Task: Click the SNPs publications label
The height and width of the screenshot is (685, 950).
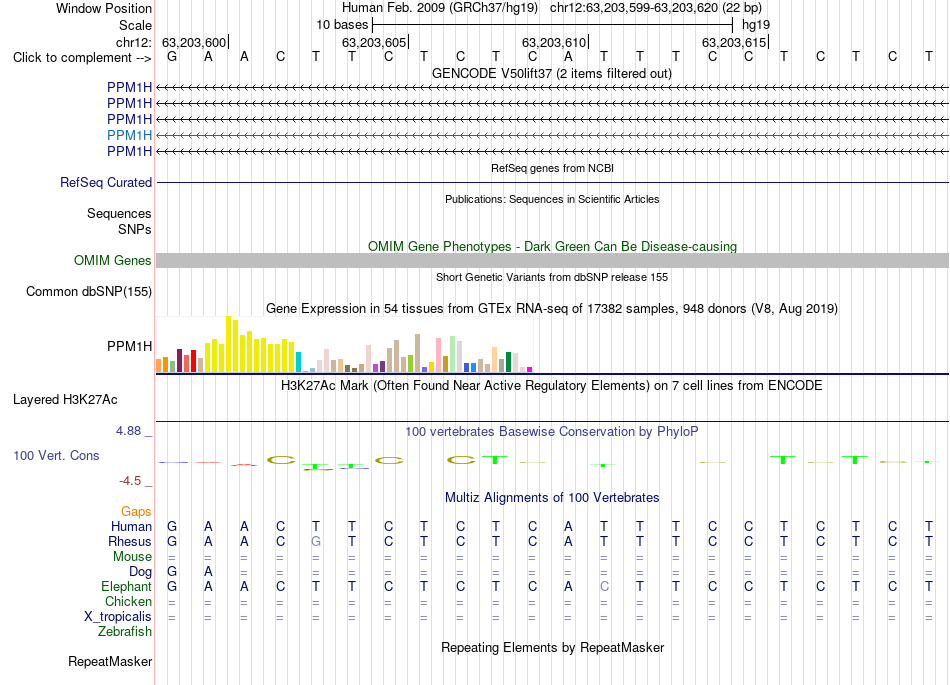Action: (135, 230)
